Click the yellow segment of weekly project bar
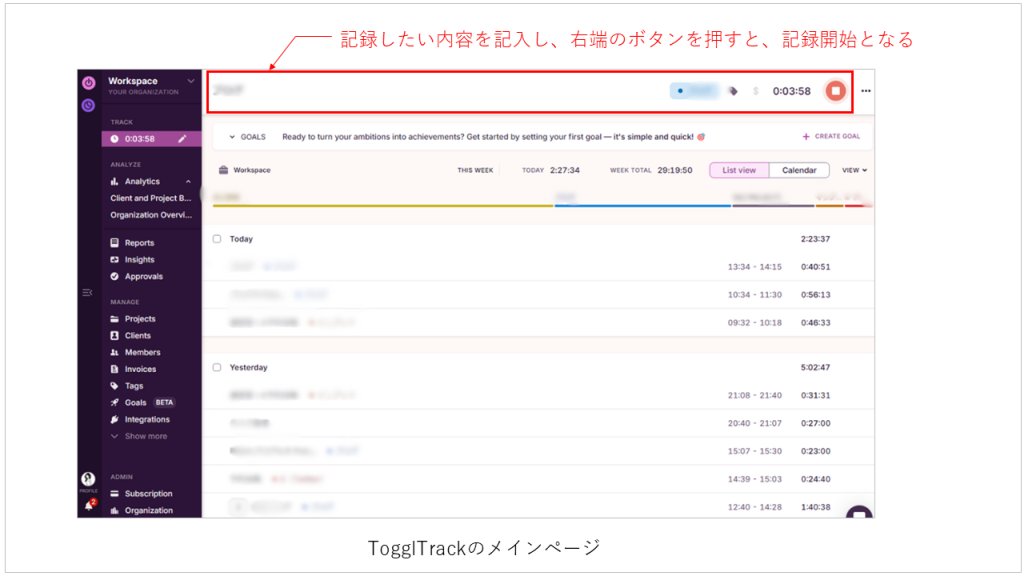This screenshot has width=1024, height=576. (383, 206)
